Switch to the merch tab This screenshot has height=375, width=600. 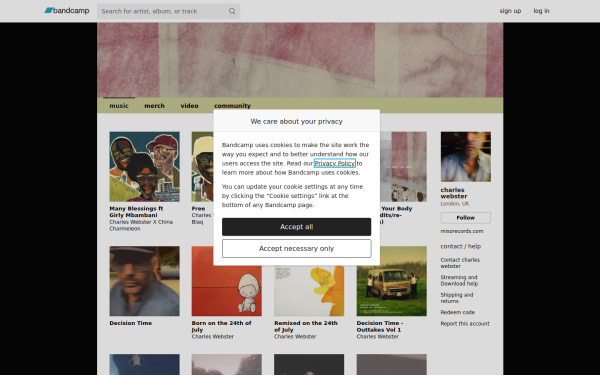coord(155,106)
